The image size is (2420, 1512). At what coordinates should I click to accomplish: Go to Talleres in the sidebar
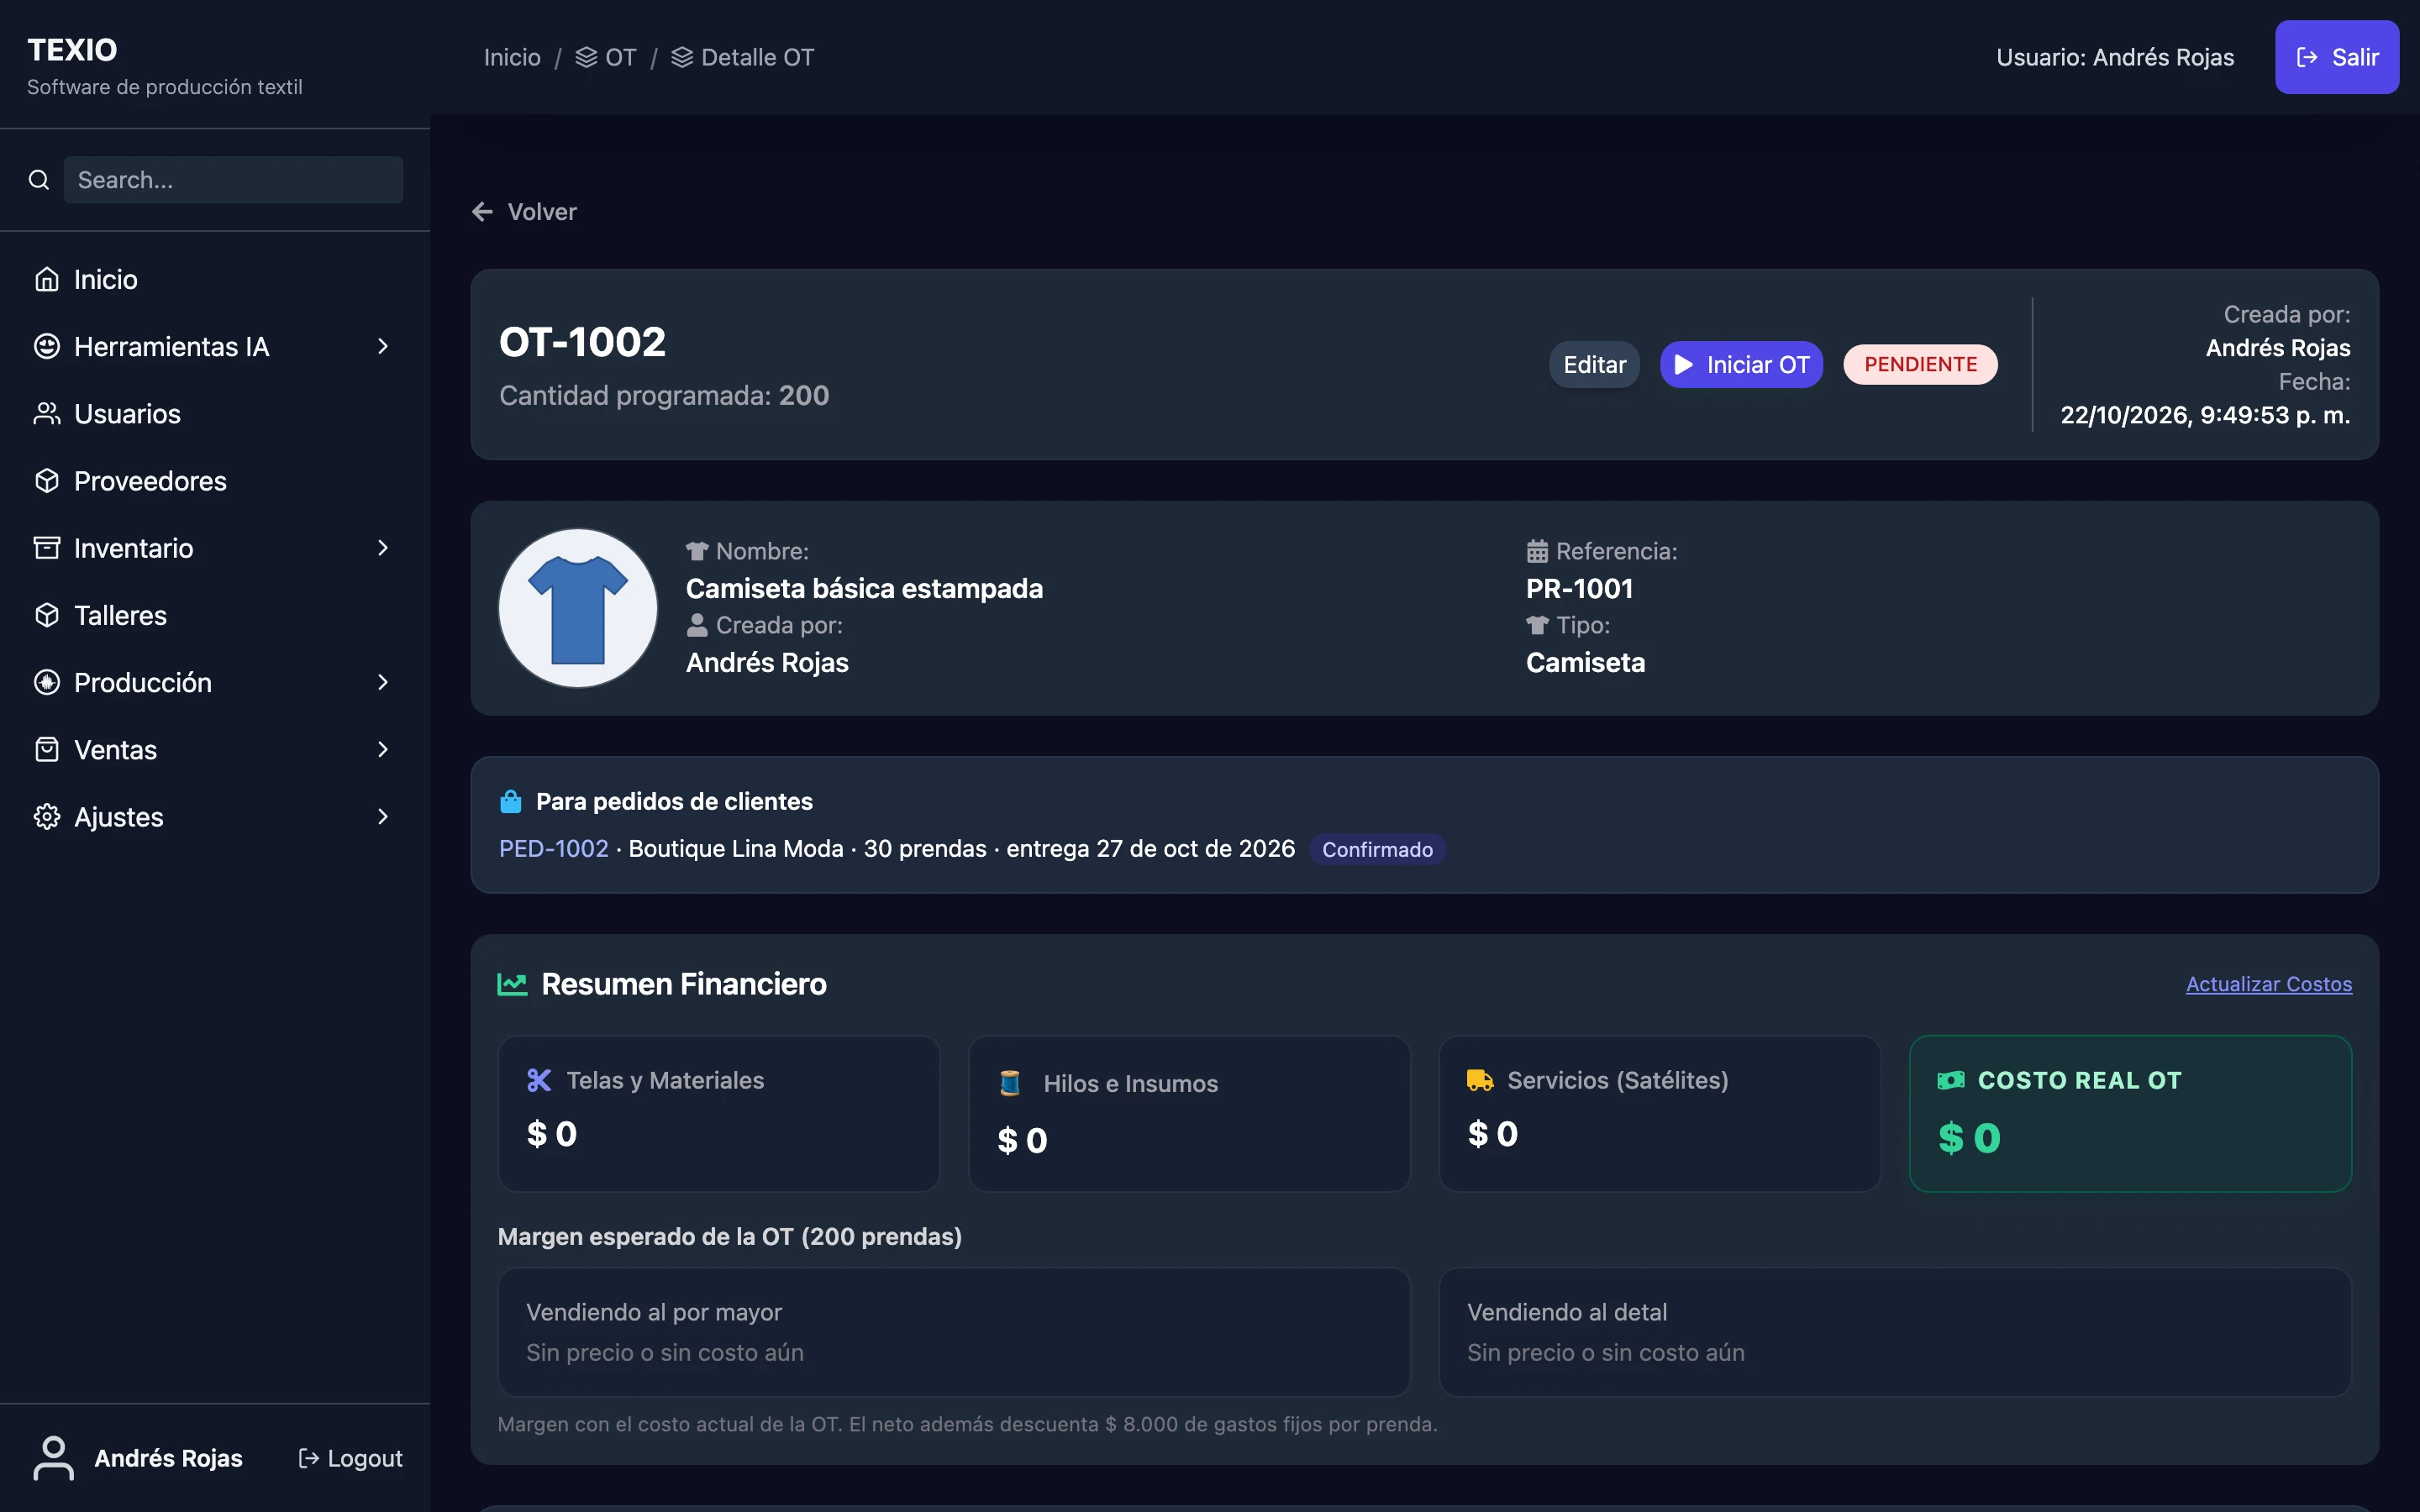click(x=215, y=615)
